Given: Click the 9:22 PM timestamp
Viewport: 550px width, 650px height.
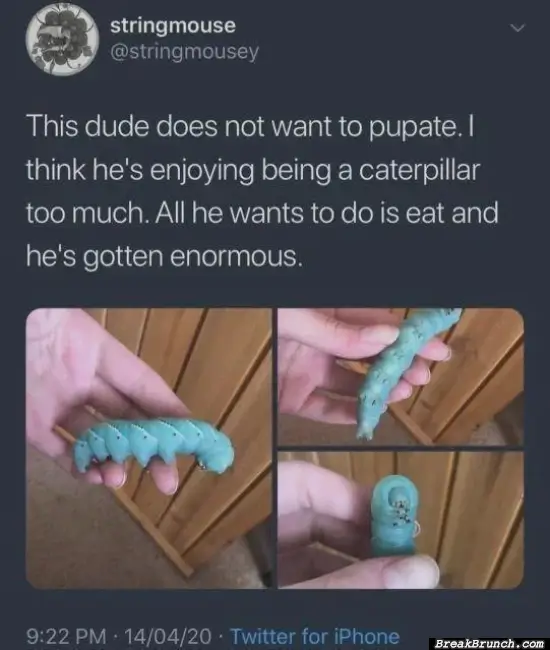Looking at the screenshot, I should click(66, 636).
